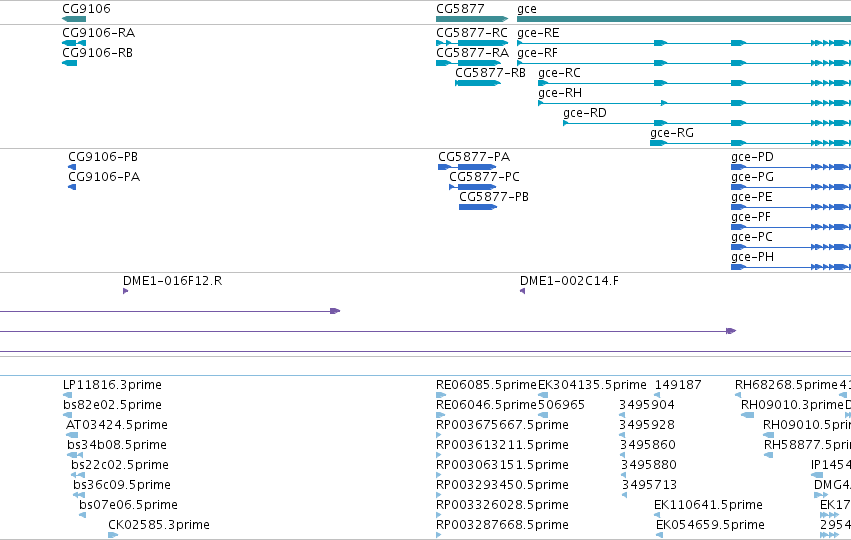The image size is (851, 540).
Task: Select protein CG5877-PB label
Action: click(494, 197)
